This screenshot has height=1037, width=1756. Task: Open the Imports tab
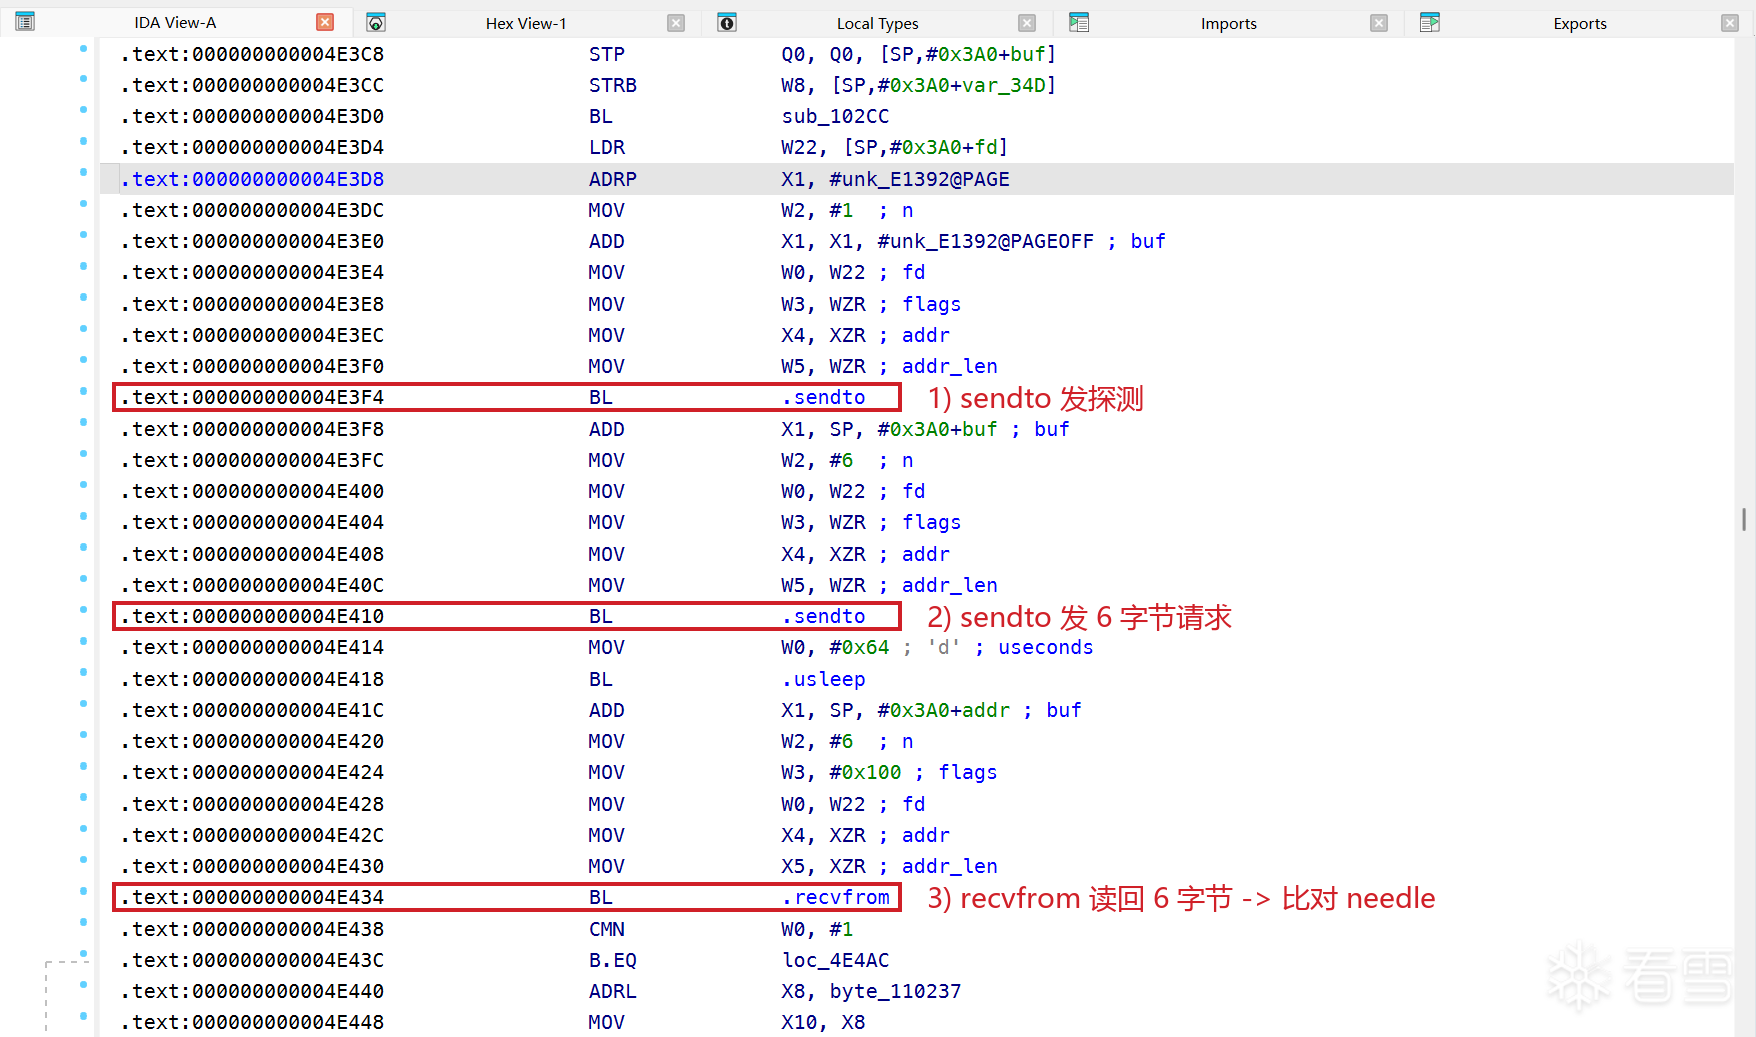[1228, 24]
